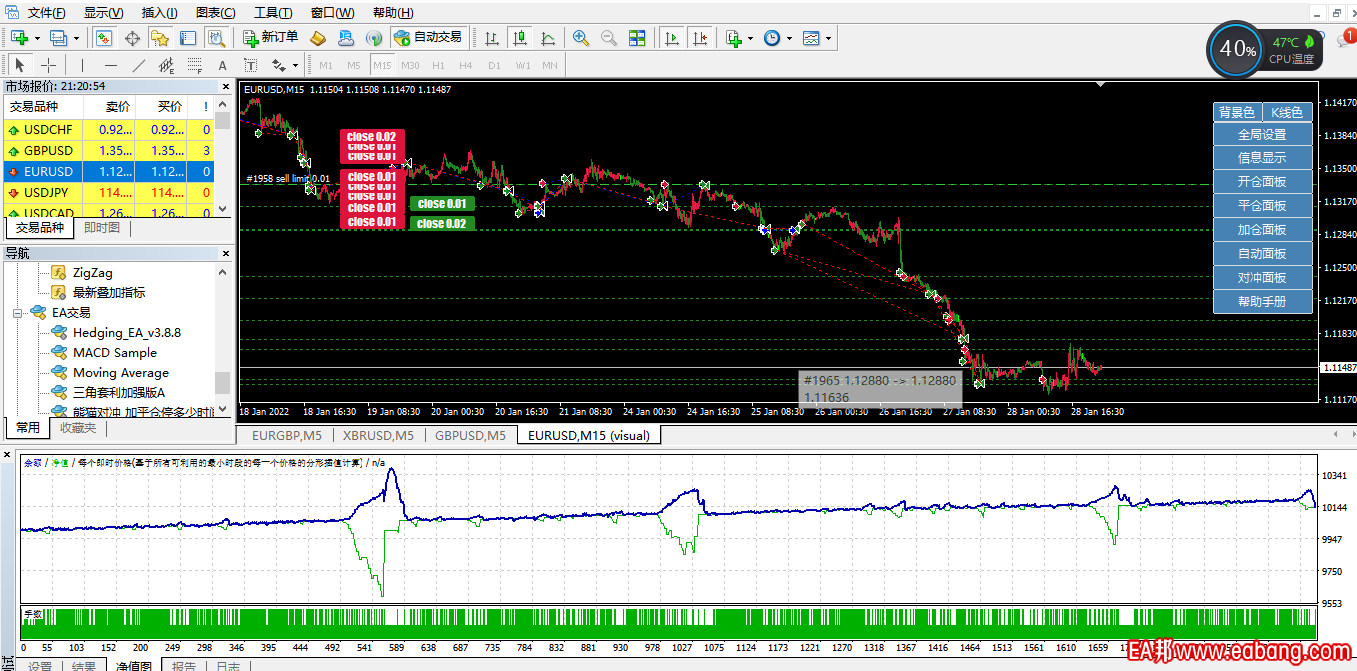Change chart 背景色 background color

pos(1237,112)
